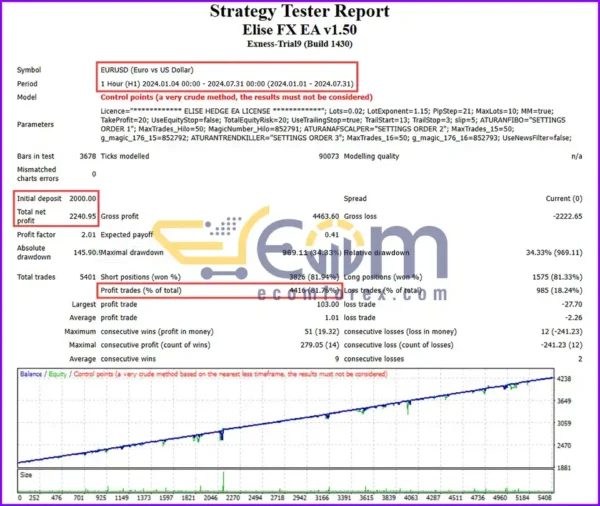Click the "Gross profit" label
The width and height of the screenshot is (600, 506).
point(119,216)
